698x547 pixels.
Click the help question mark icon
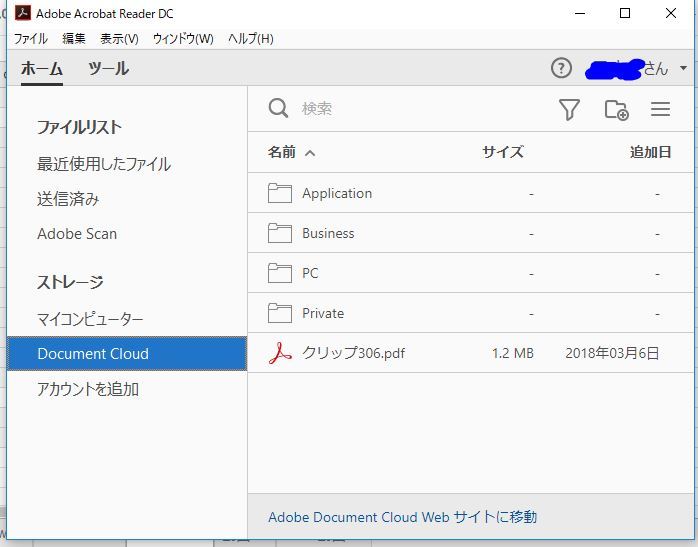pos(561,69)
